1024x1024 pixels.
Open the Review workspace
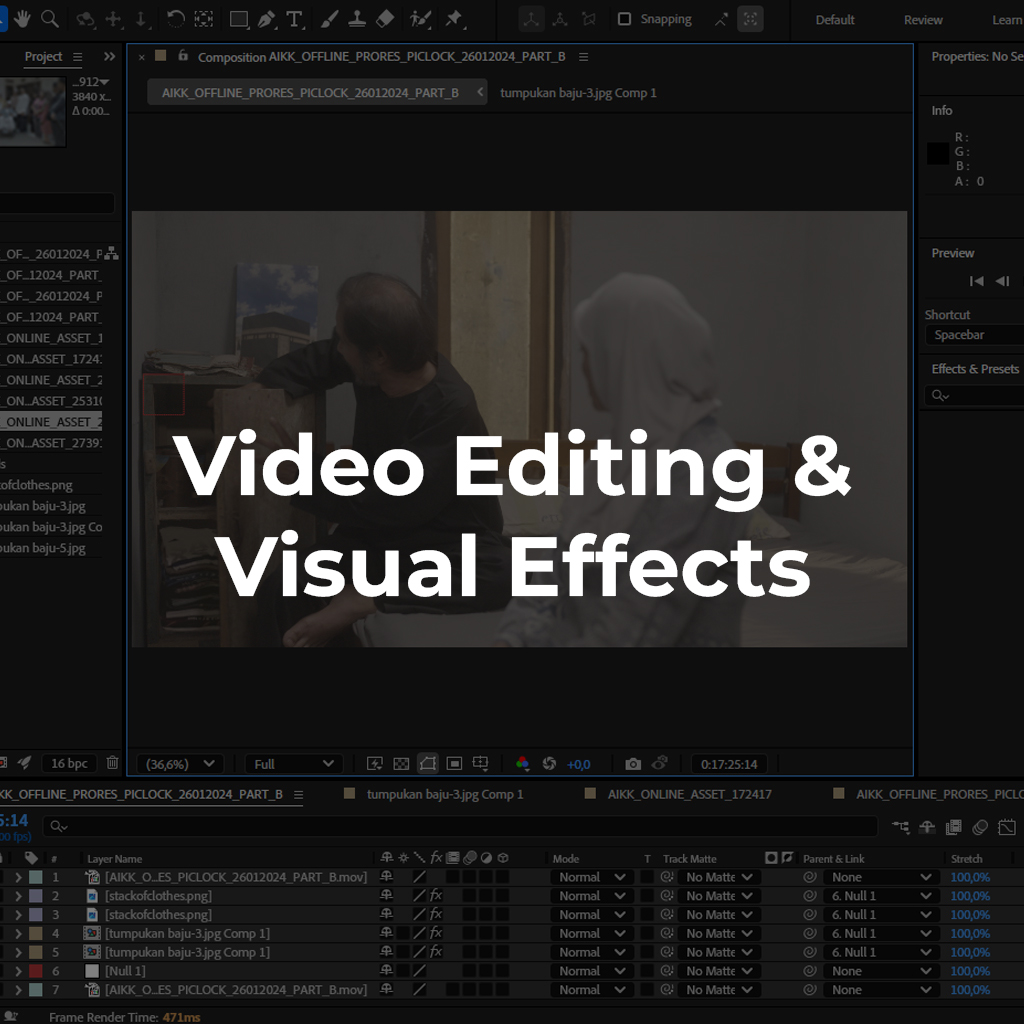(922, 20)
